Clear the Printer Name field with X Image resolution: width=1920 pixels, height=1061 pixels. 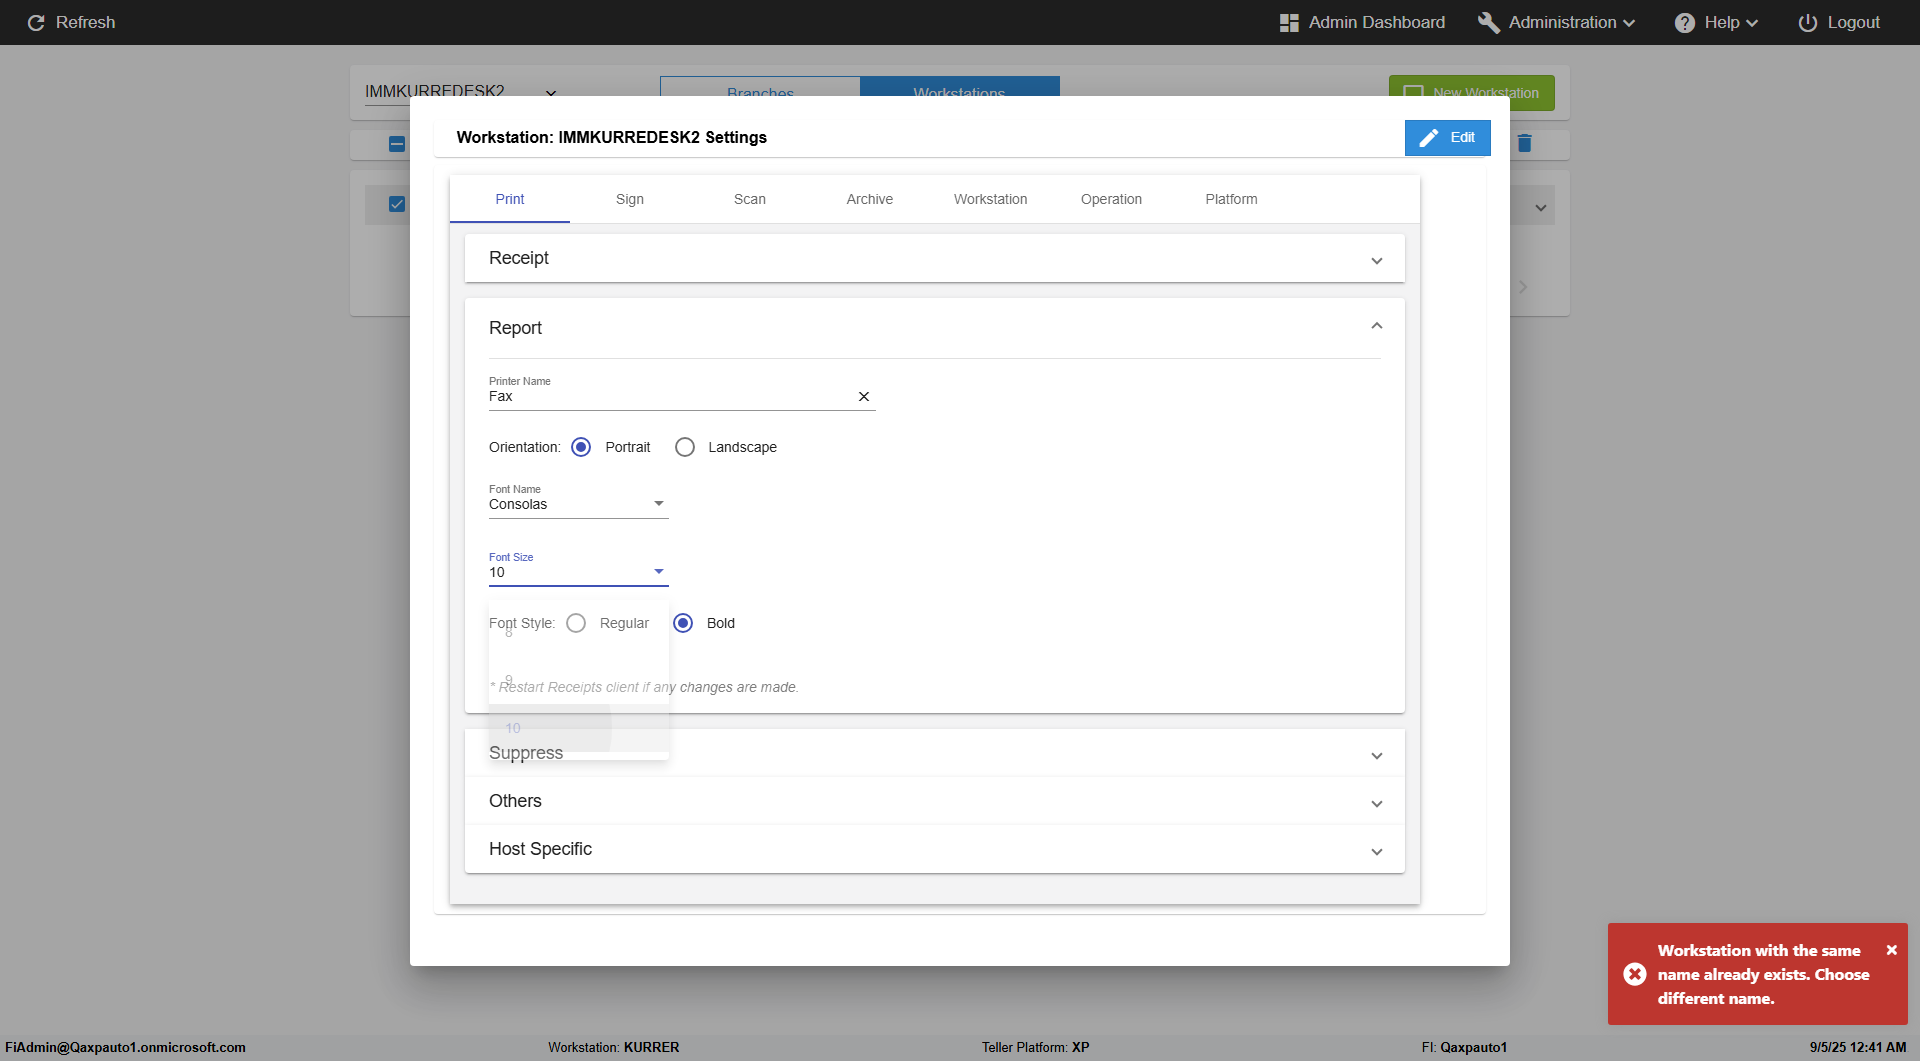(x=864, y=397)
